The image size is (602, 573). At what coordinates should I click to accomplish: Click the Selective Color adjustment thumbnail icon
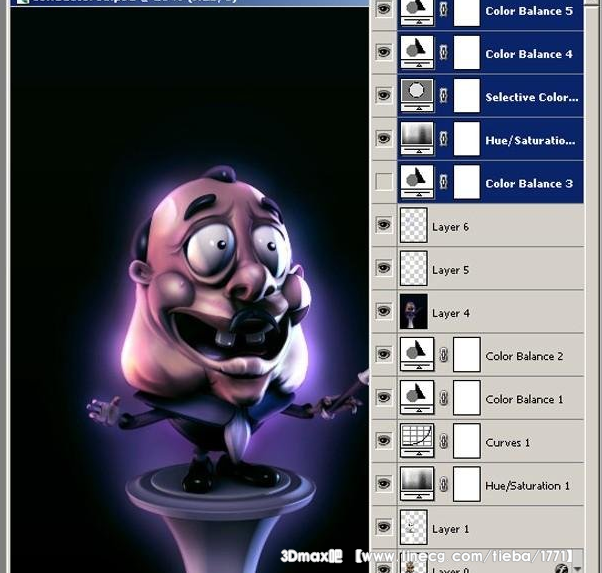[x=417, y=95]
